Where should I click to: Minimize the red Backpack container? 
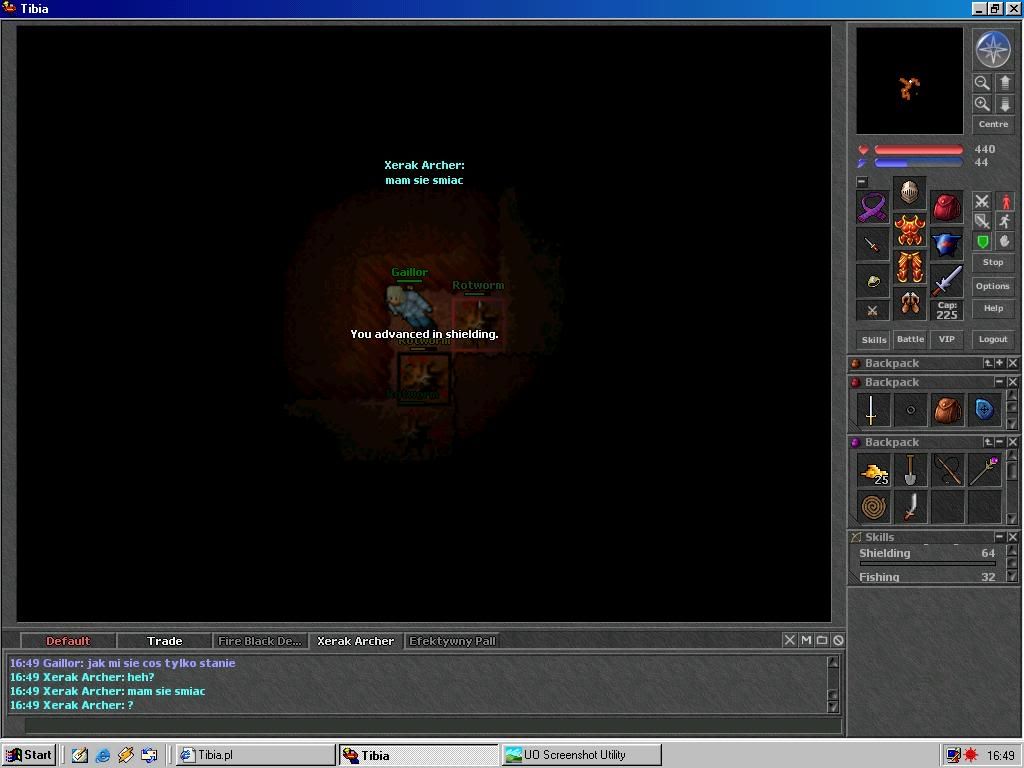click(x=1000, y=382)
